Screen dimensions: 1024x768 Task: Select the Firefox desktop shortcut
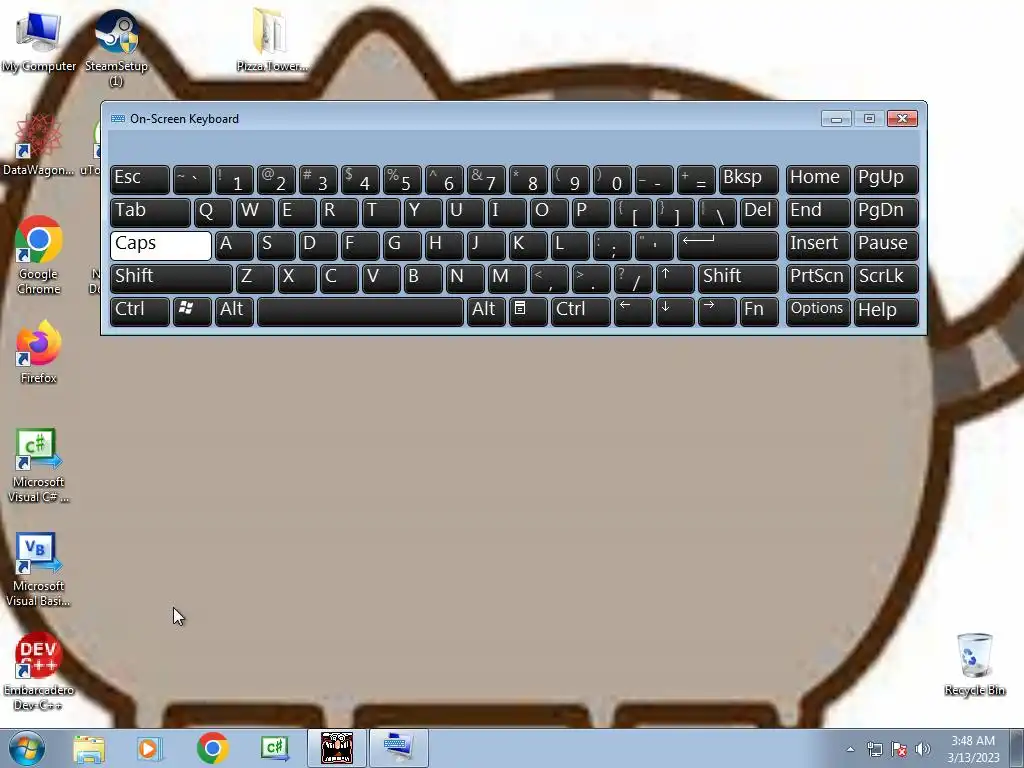click(39, 351)
